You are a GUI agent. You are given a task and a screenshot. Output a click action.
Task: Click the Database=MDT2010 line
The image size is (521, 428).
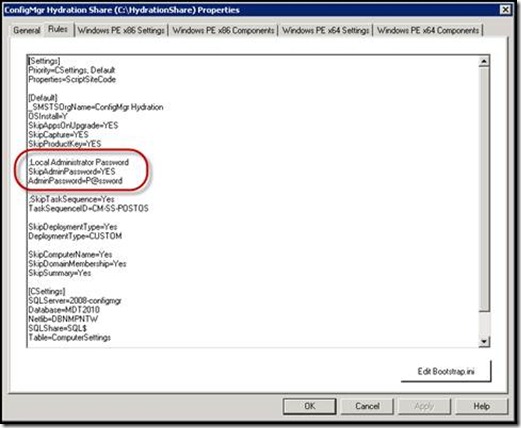(x=64, y=310)
